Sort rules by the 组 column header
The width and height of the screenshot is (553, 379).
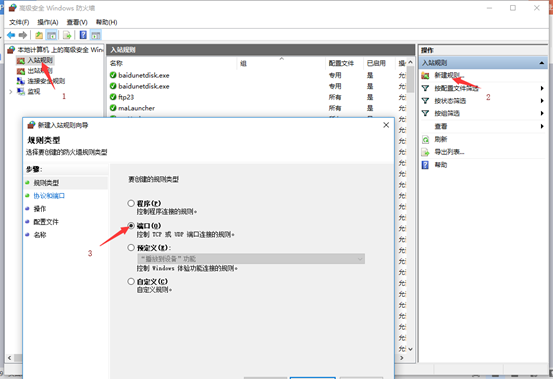coord(281,63)
